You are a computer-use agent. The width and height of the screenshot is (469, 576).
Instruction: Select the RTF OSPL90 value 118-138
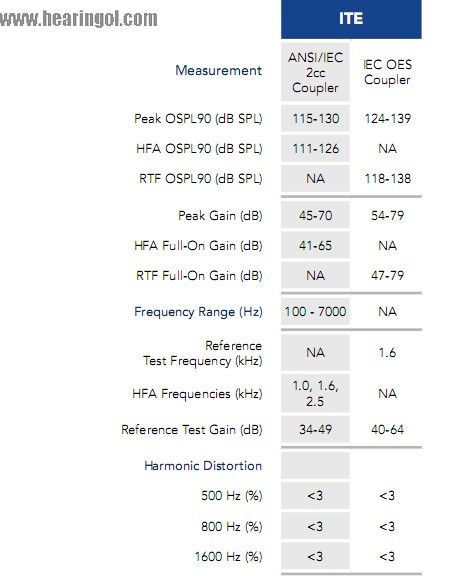[387, 179]
